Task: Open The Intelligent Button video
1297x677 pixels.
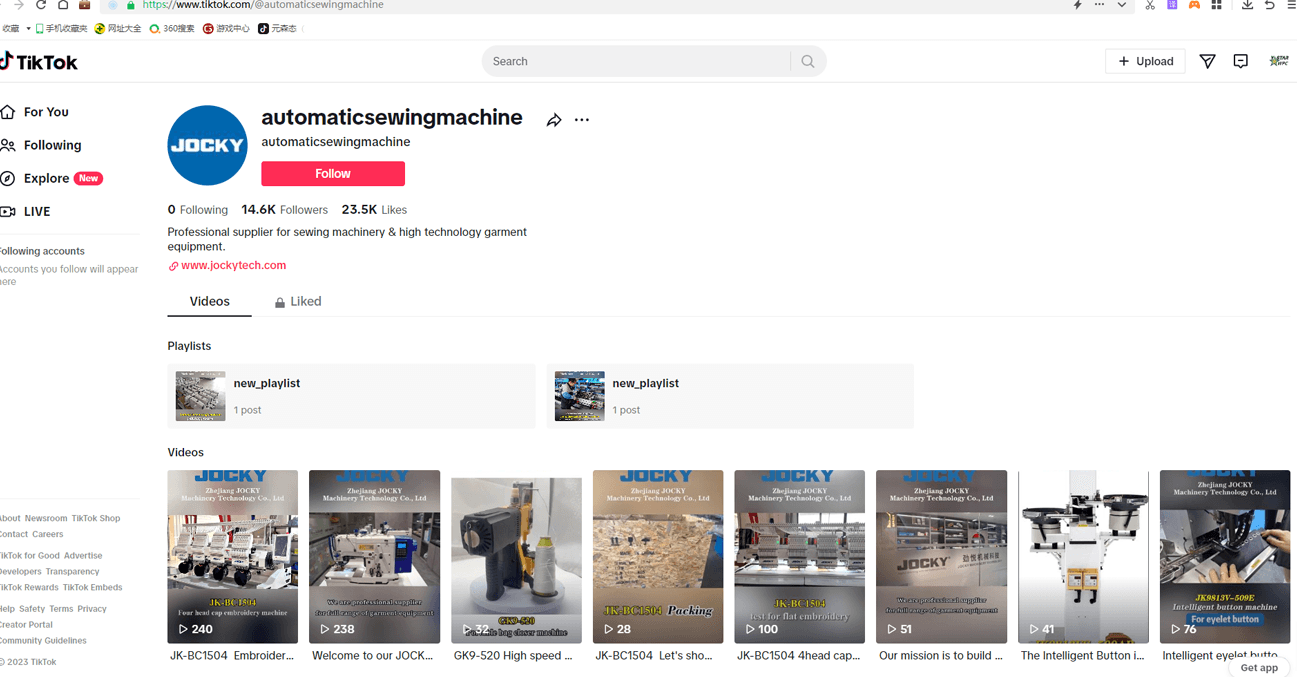Action: point(1083,557)
